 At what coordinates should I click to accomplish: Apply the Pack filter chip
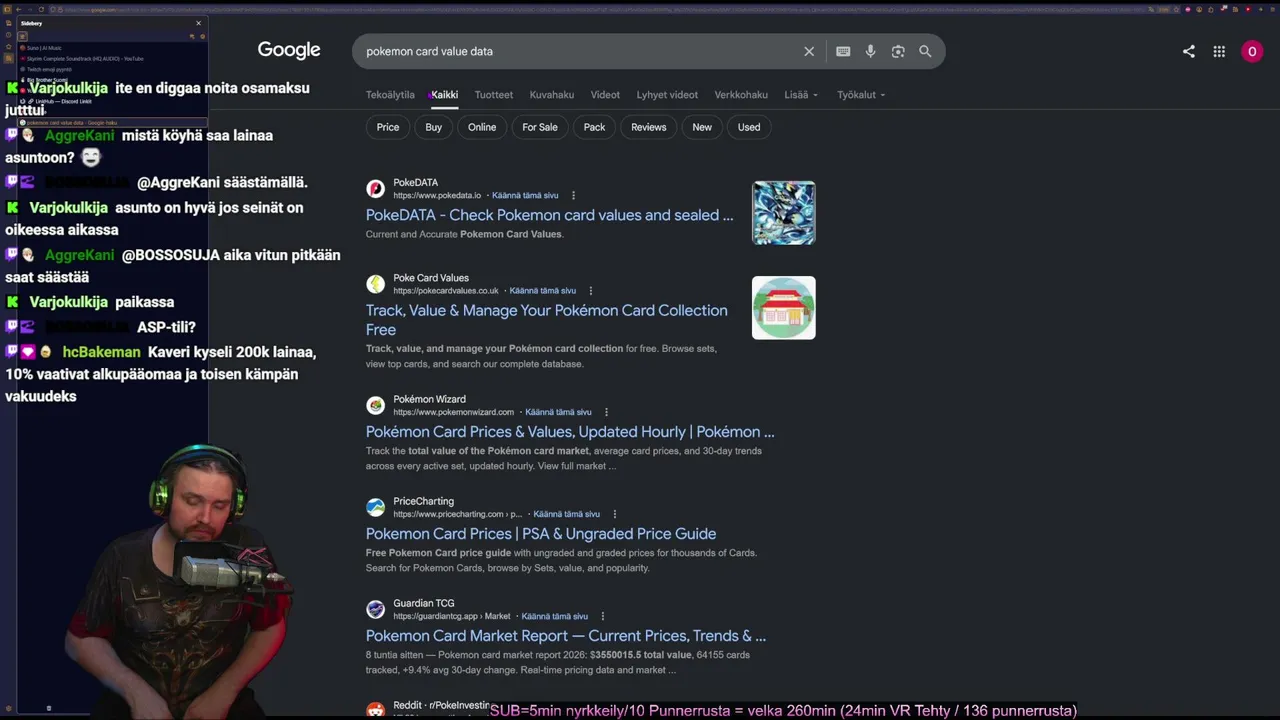coord(594,127)
